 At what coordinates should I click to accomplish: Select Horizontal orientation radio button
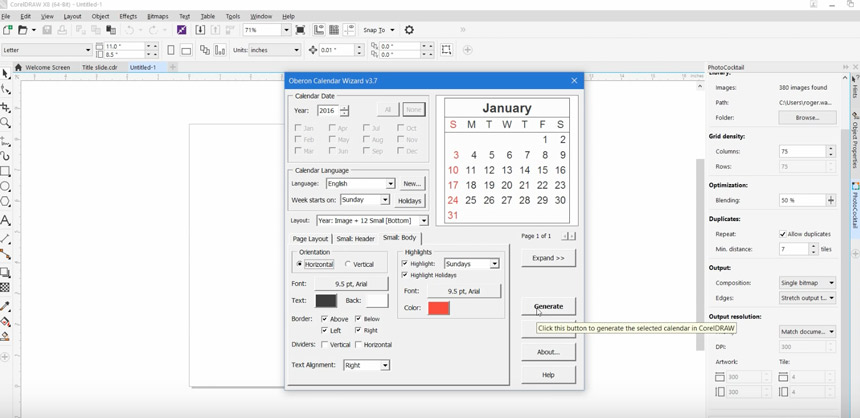pyautogui.click(x=299, y=264)
